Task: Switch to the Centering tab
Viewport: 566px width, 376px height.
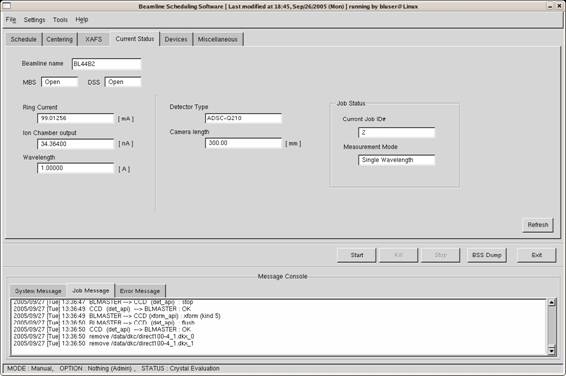Action: coord(59,39)
